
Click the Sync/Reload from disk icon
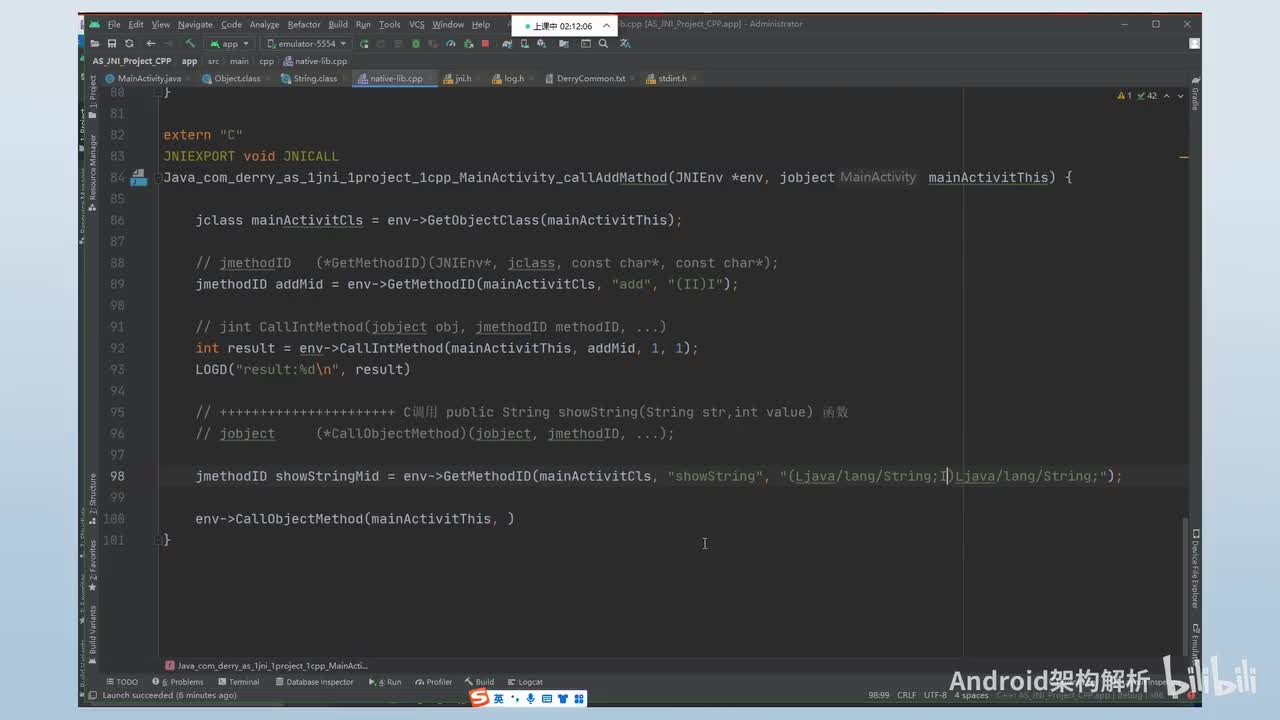click(129, 44)
